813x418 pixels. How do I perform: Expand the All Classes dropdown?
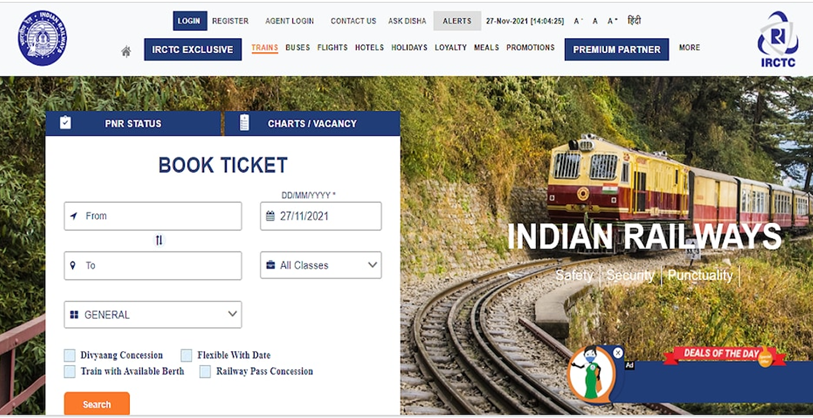tap(321, 265)
